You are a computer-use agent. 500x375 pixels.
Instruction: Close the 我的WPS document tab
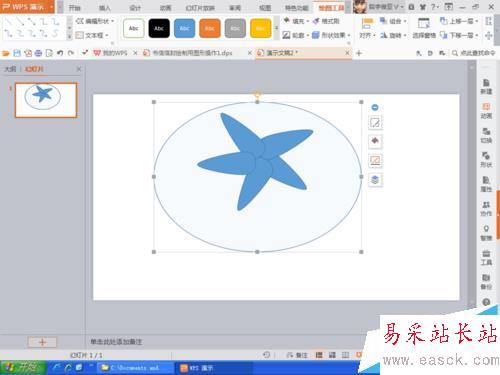(135, 53)
